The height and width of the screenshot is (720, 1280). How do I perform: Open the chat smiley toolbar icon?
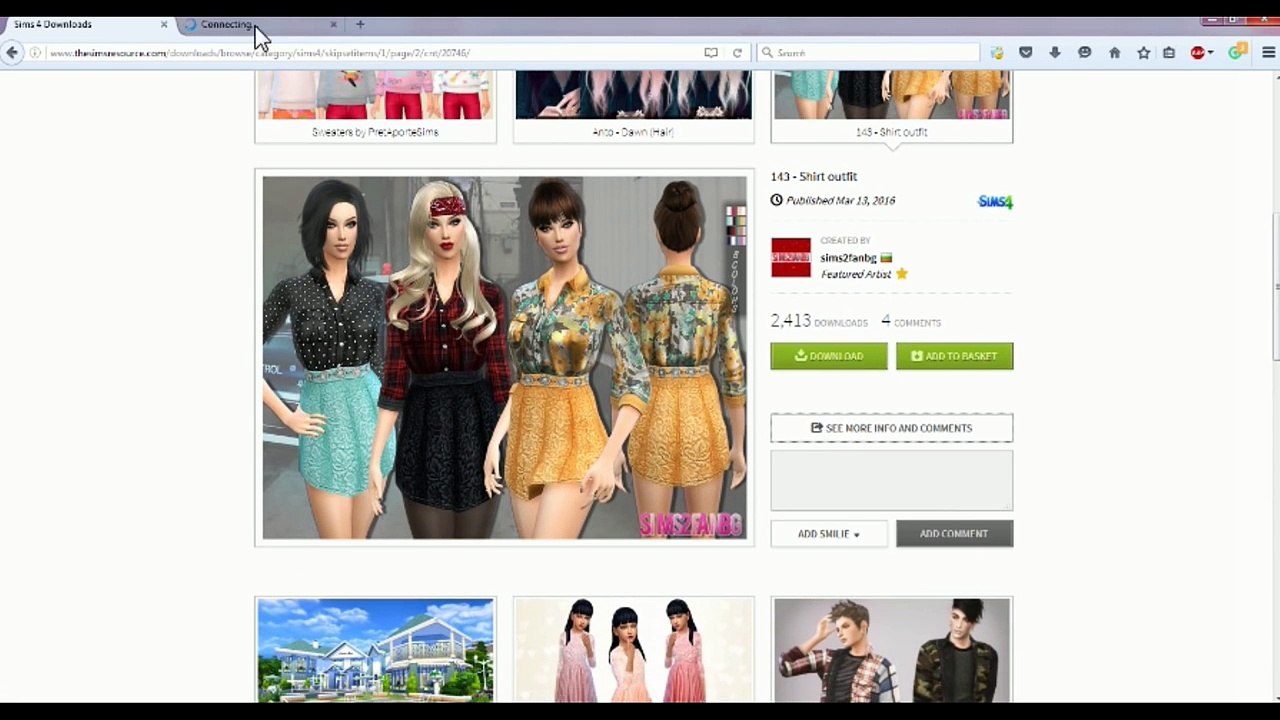click(1085, 53)
